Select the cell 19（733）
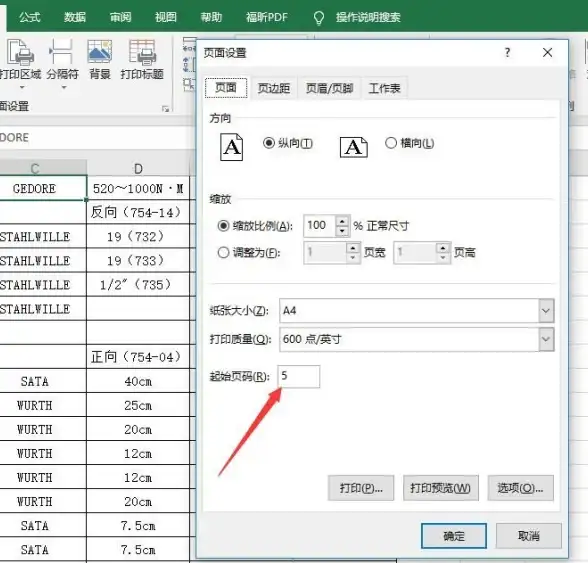This screenshot has width=588, height=563. (x=138, y=260)
